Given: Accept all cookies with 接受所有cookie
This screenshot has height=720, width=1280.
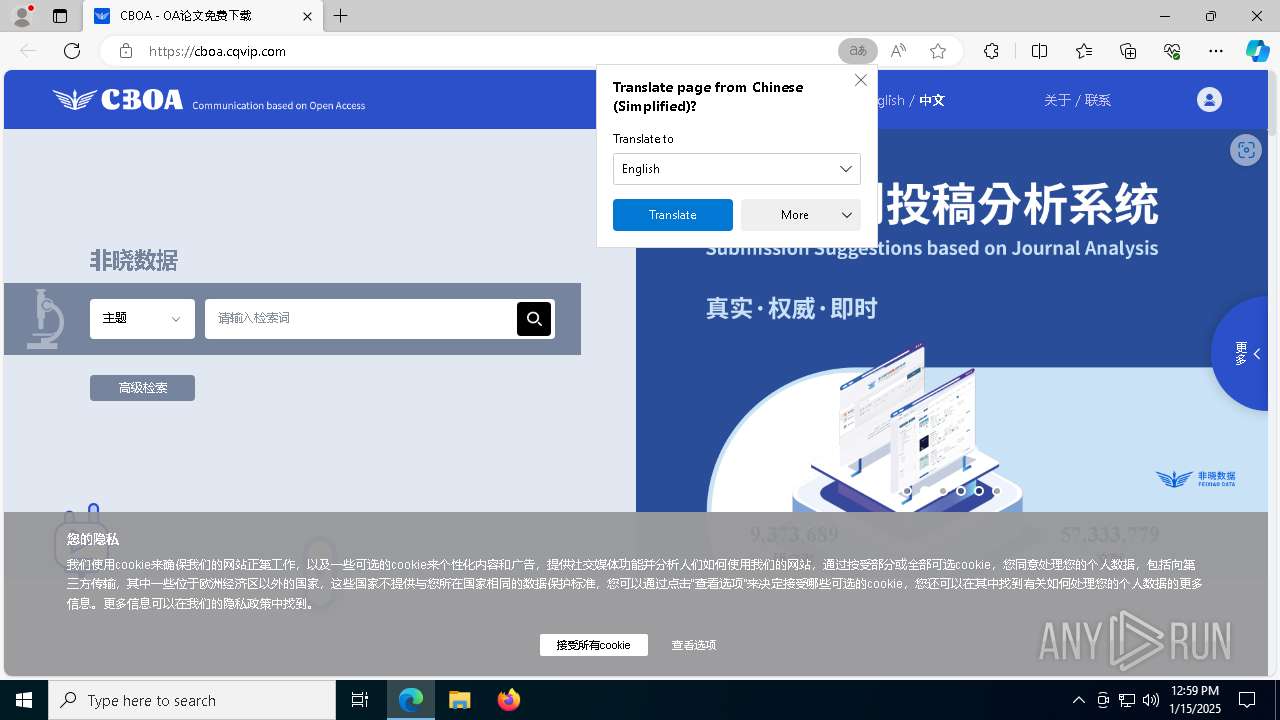Looking at the screenshot, I should point(594,645).
